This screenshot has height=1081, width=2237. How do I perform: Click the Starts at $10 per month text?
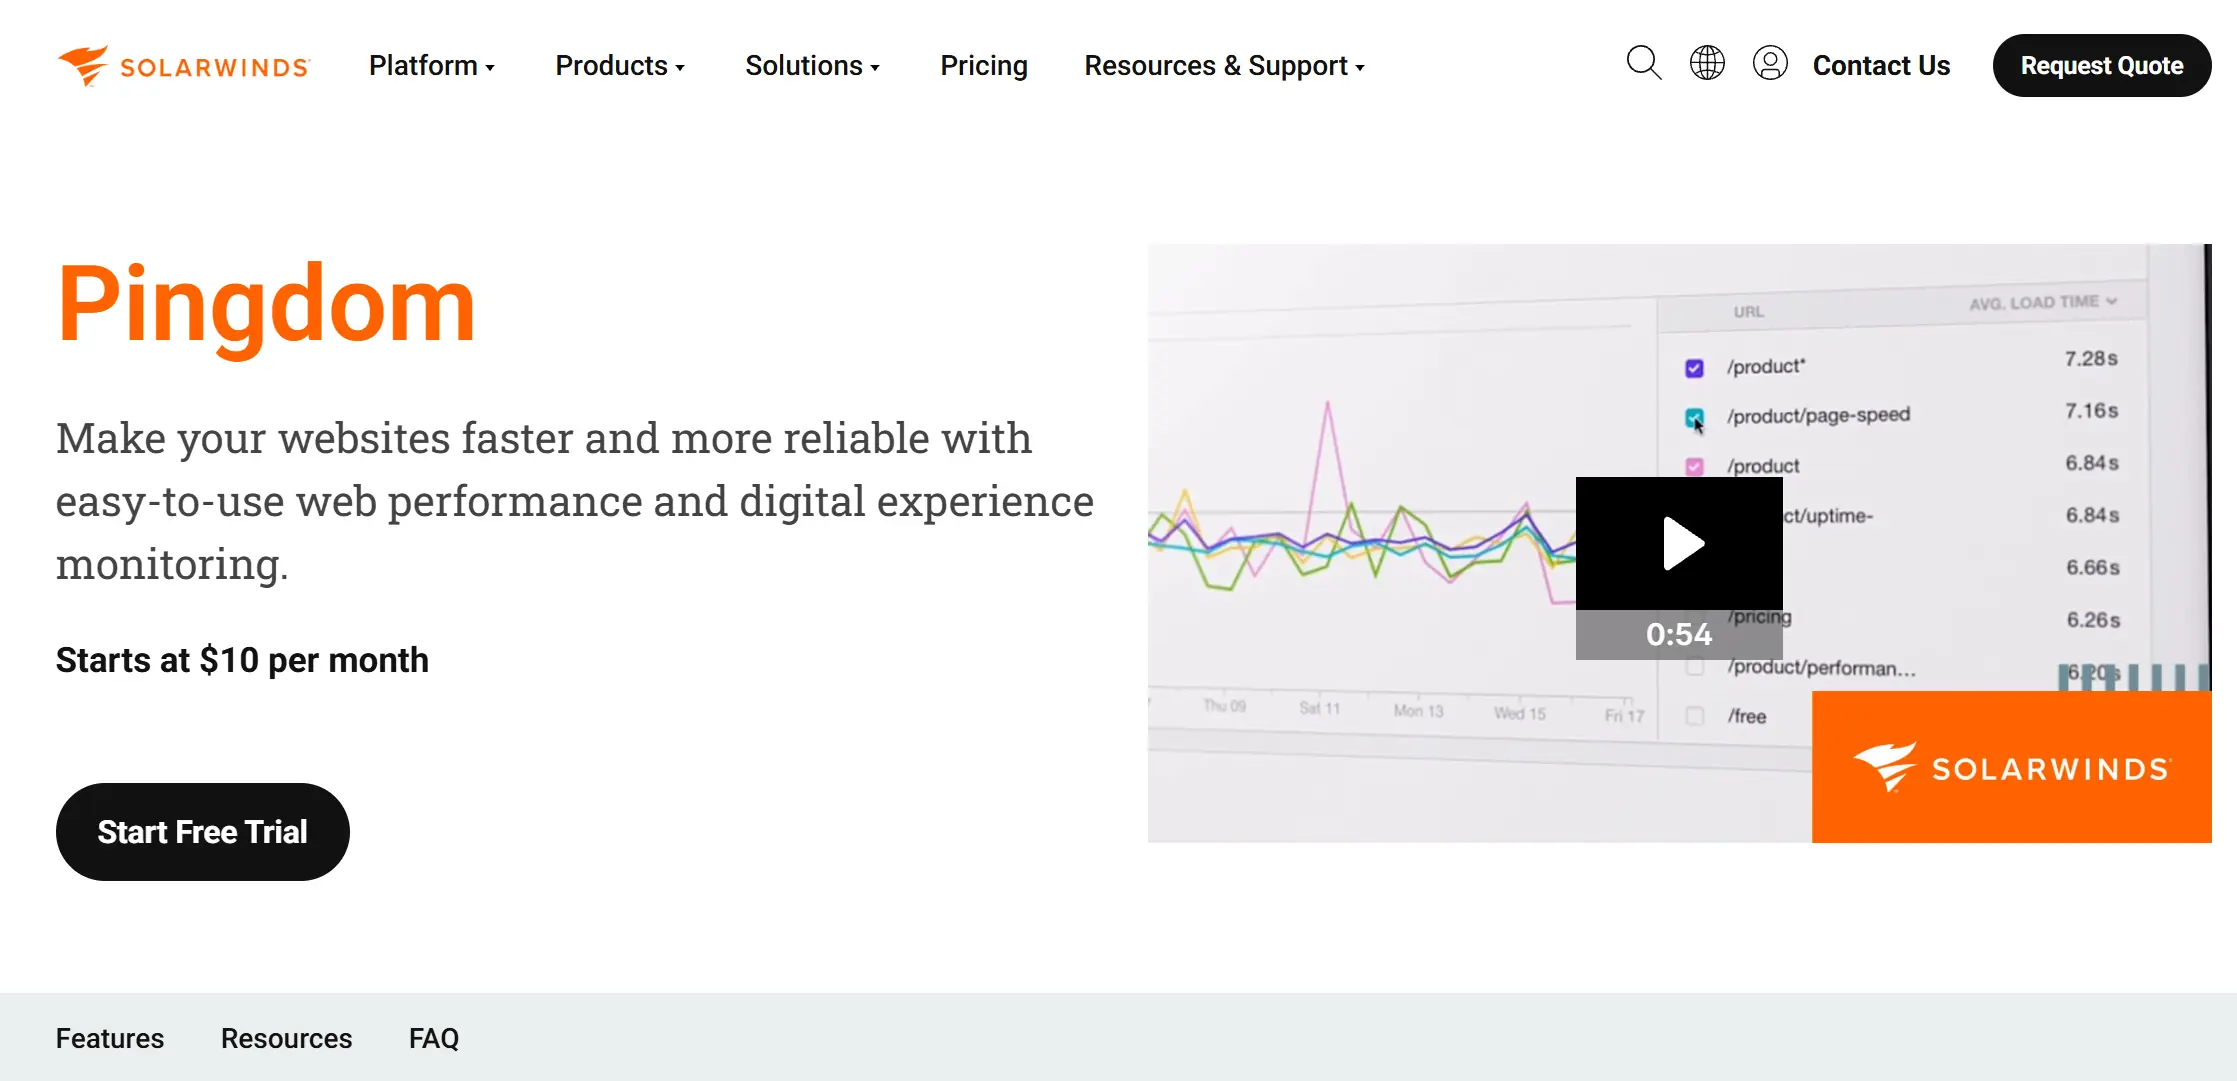pyautogui.click(x=242, y=660)
